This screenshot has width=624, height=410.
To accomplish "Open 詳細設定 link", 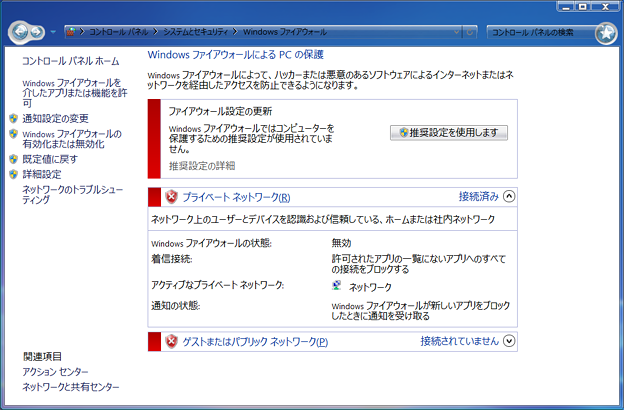I will point(42,174).
